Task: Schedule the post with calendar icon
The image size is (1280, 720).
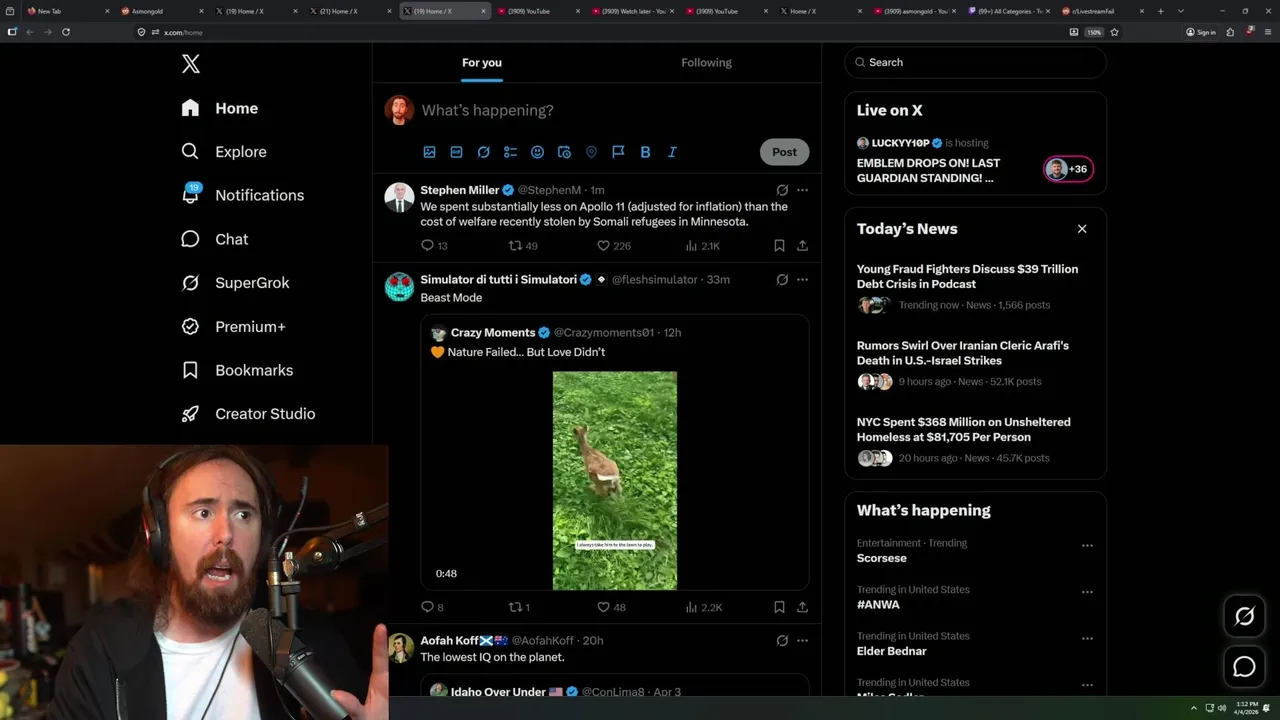Action: point(564,152)
